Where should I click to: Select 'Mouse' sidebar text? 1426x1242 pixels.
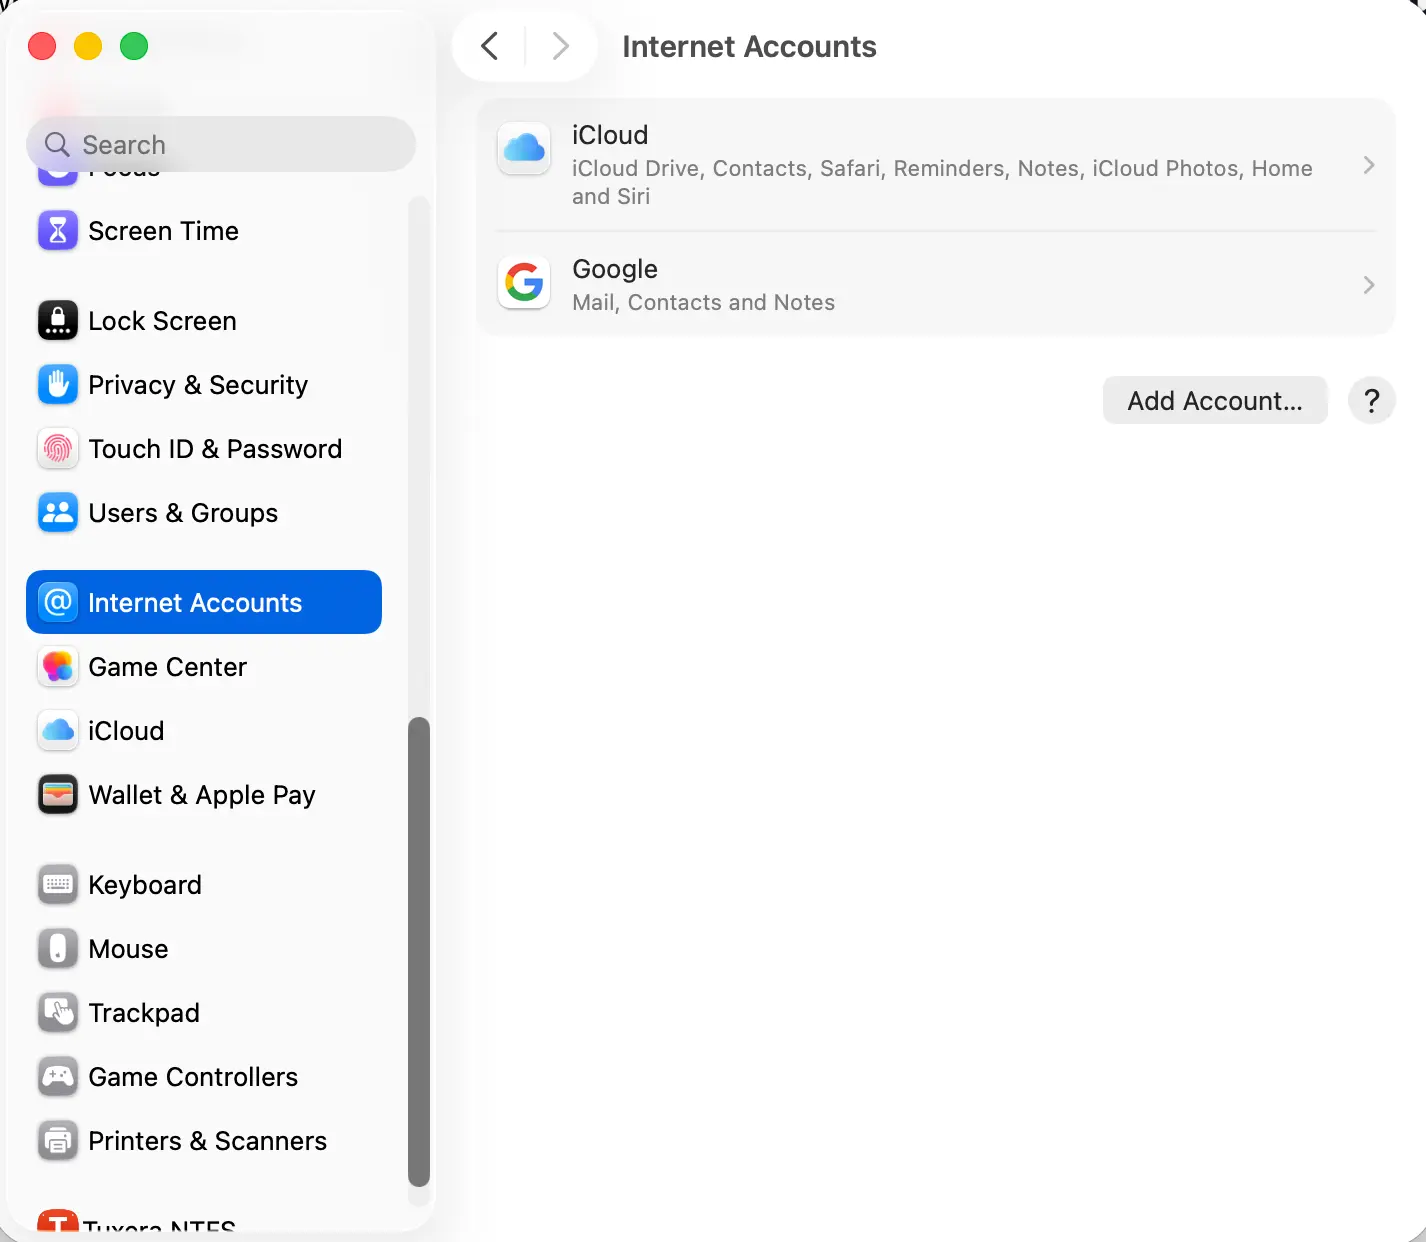point(128,949)
